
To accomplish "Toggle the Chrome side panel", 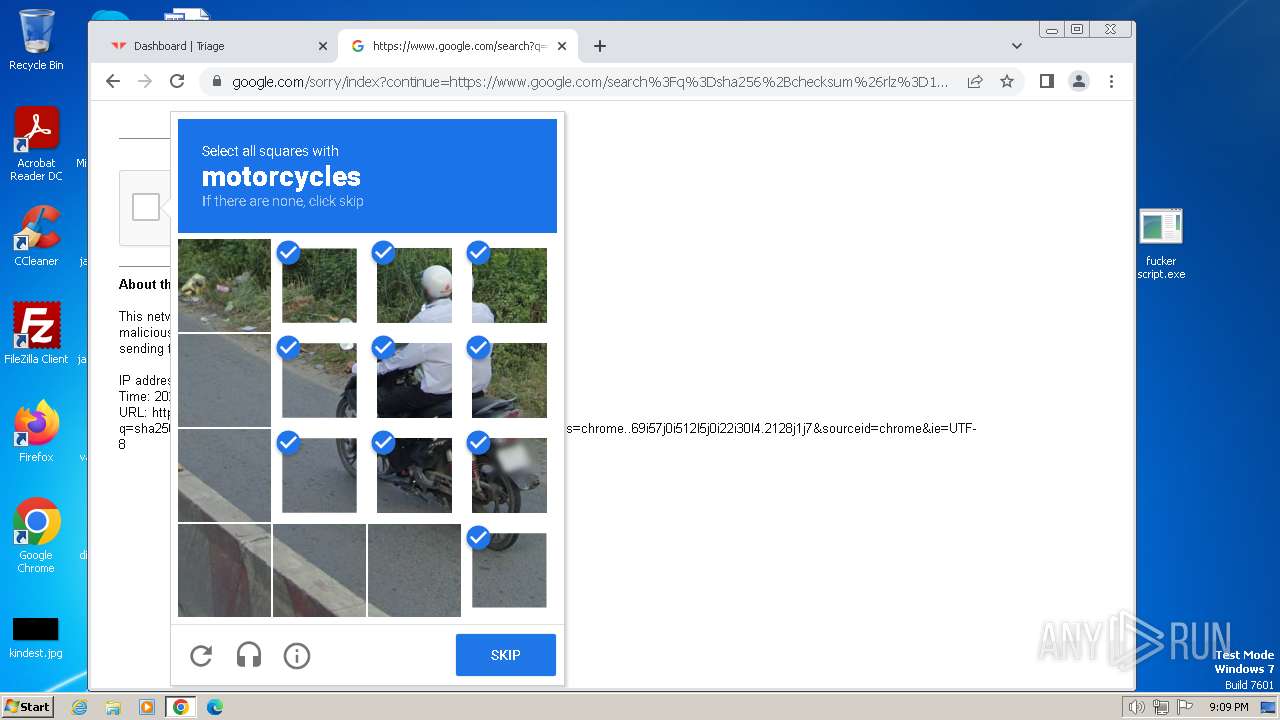I will pyautogui.click(x=1047, y=81).
